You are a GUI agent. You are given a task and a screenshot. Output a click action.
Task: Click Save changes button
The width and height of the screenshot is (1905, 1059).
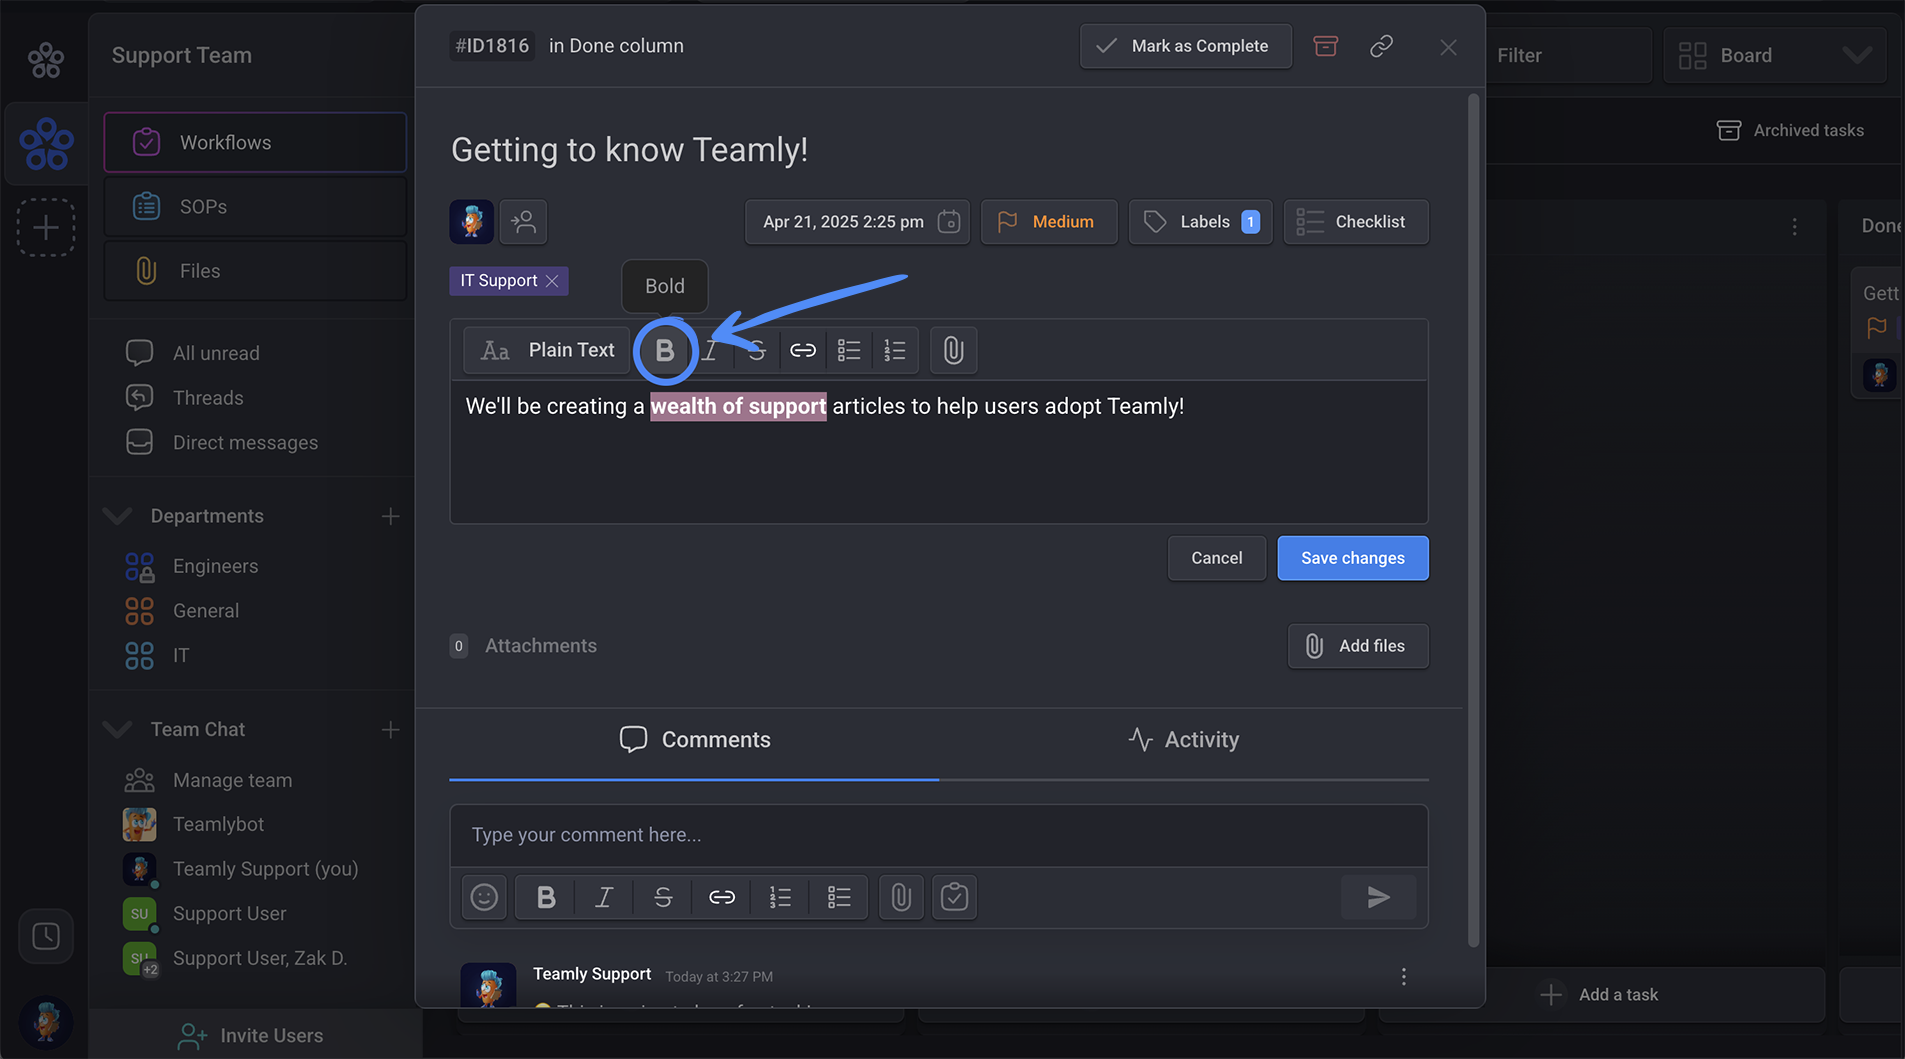[x=1352, y=558]
